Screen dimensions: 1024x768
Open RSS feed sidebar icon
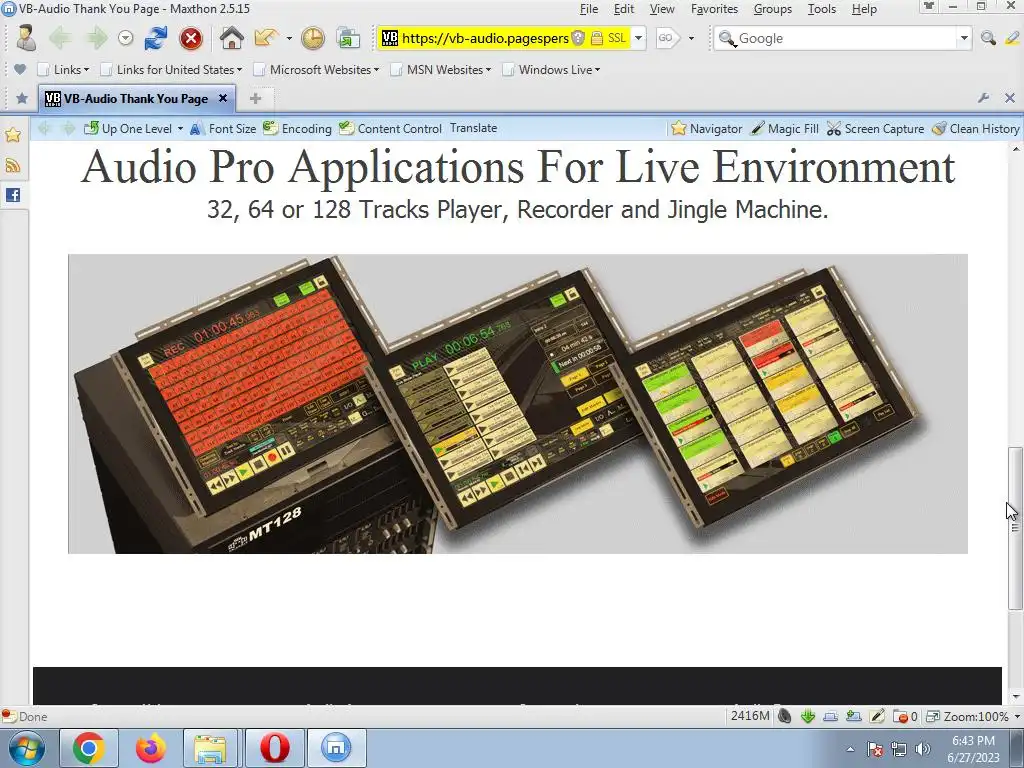[13, 165]
